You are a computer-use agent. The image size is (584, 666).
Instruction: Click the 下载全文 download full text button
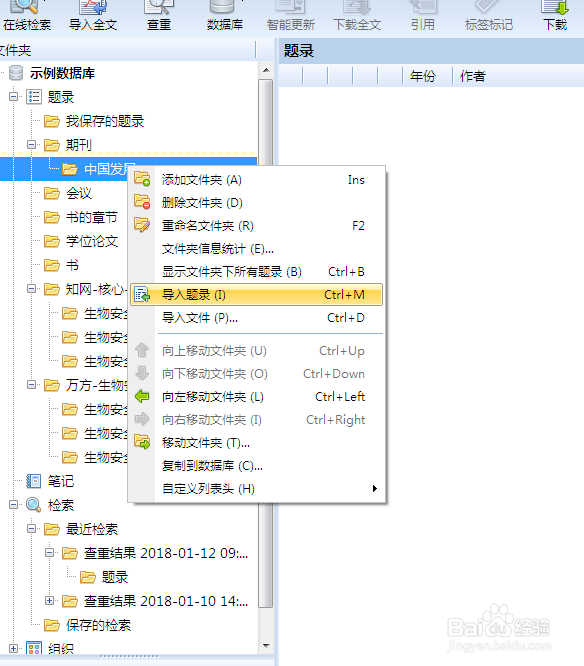coord(357,17)
